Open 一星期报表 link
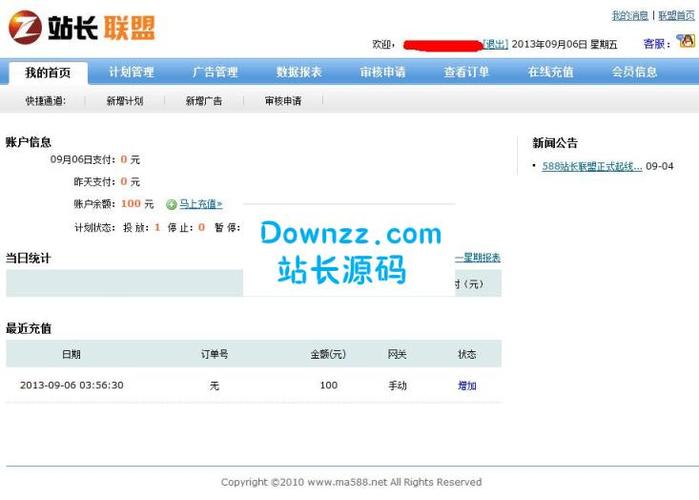The width and height of the screenshot is (699, 500). point(478,258)
